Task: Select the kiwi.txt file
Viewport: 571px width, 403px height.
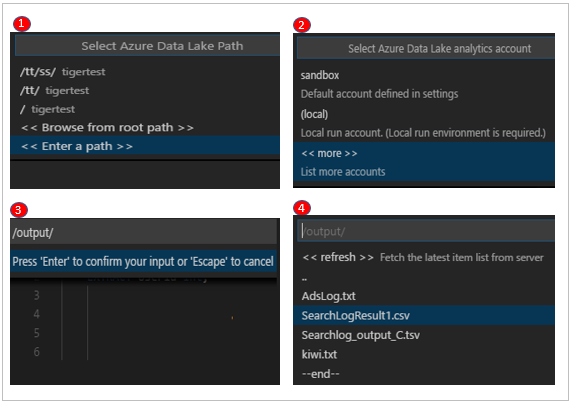Action: 424,354
